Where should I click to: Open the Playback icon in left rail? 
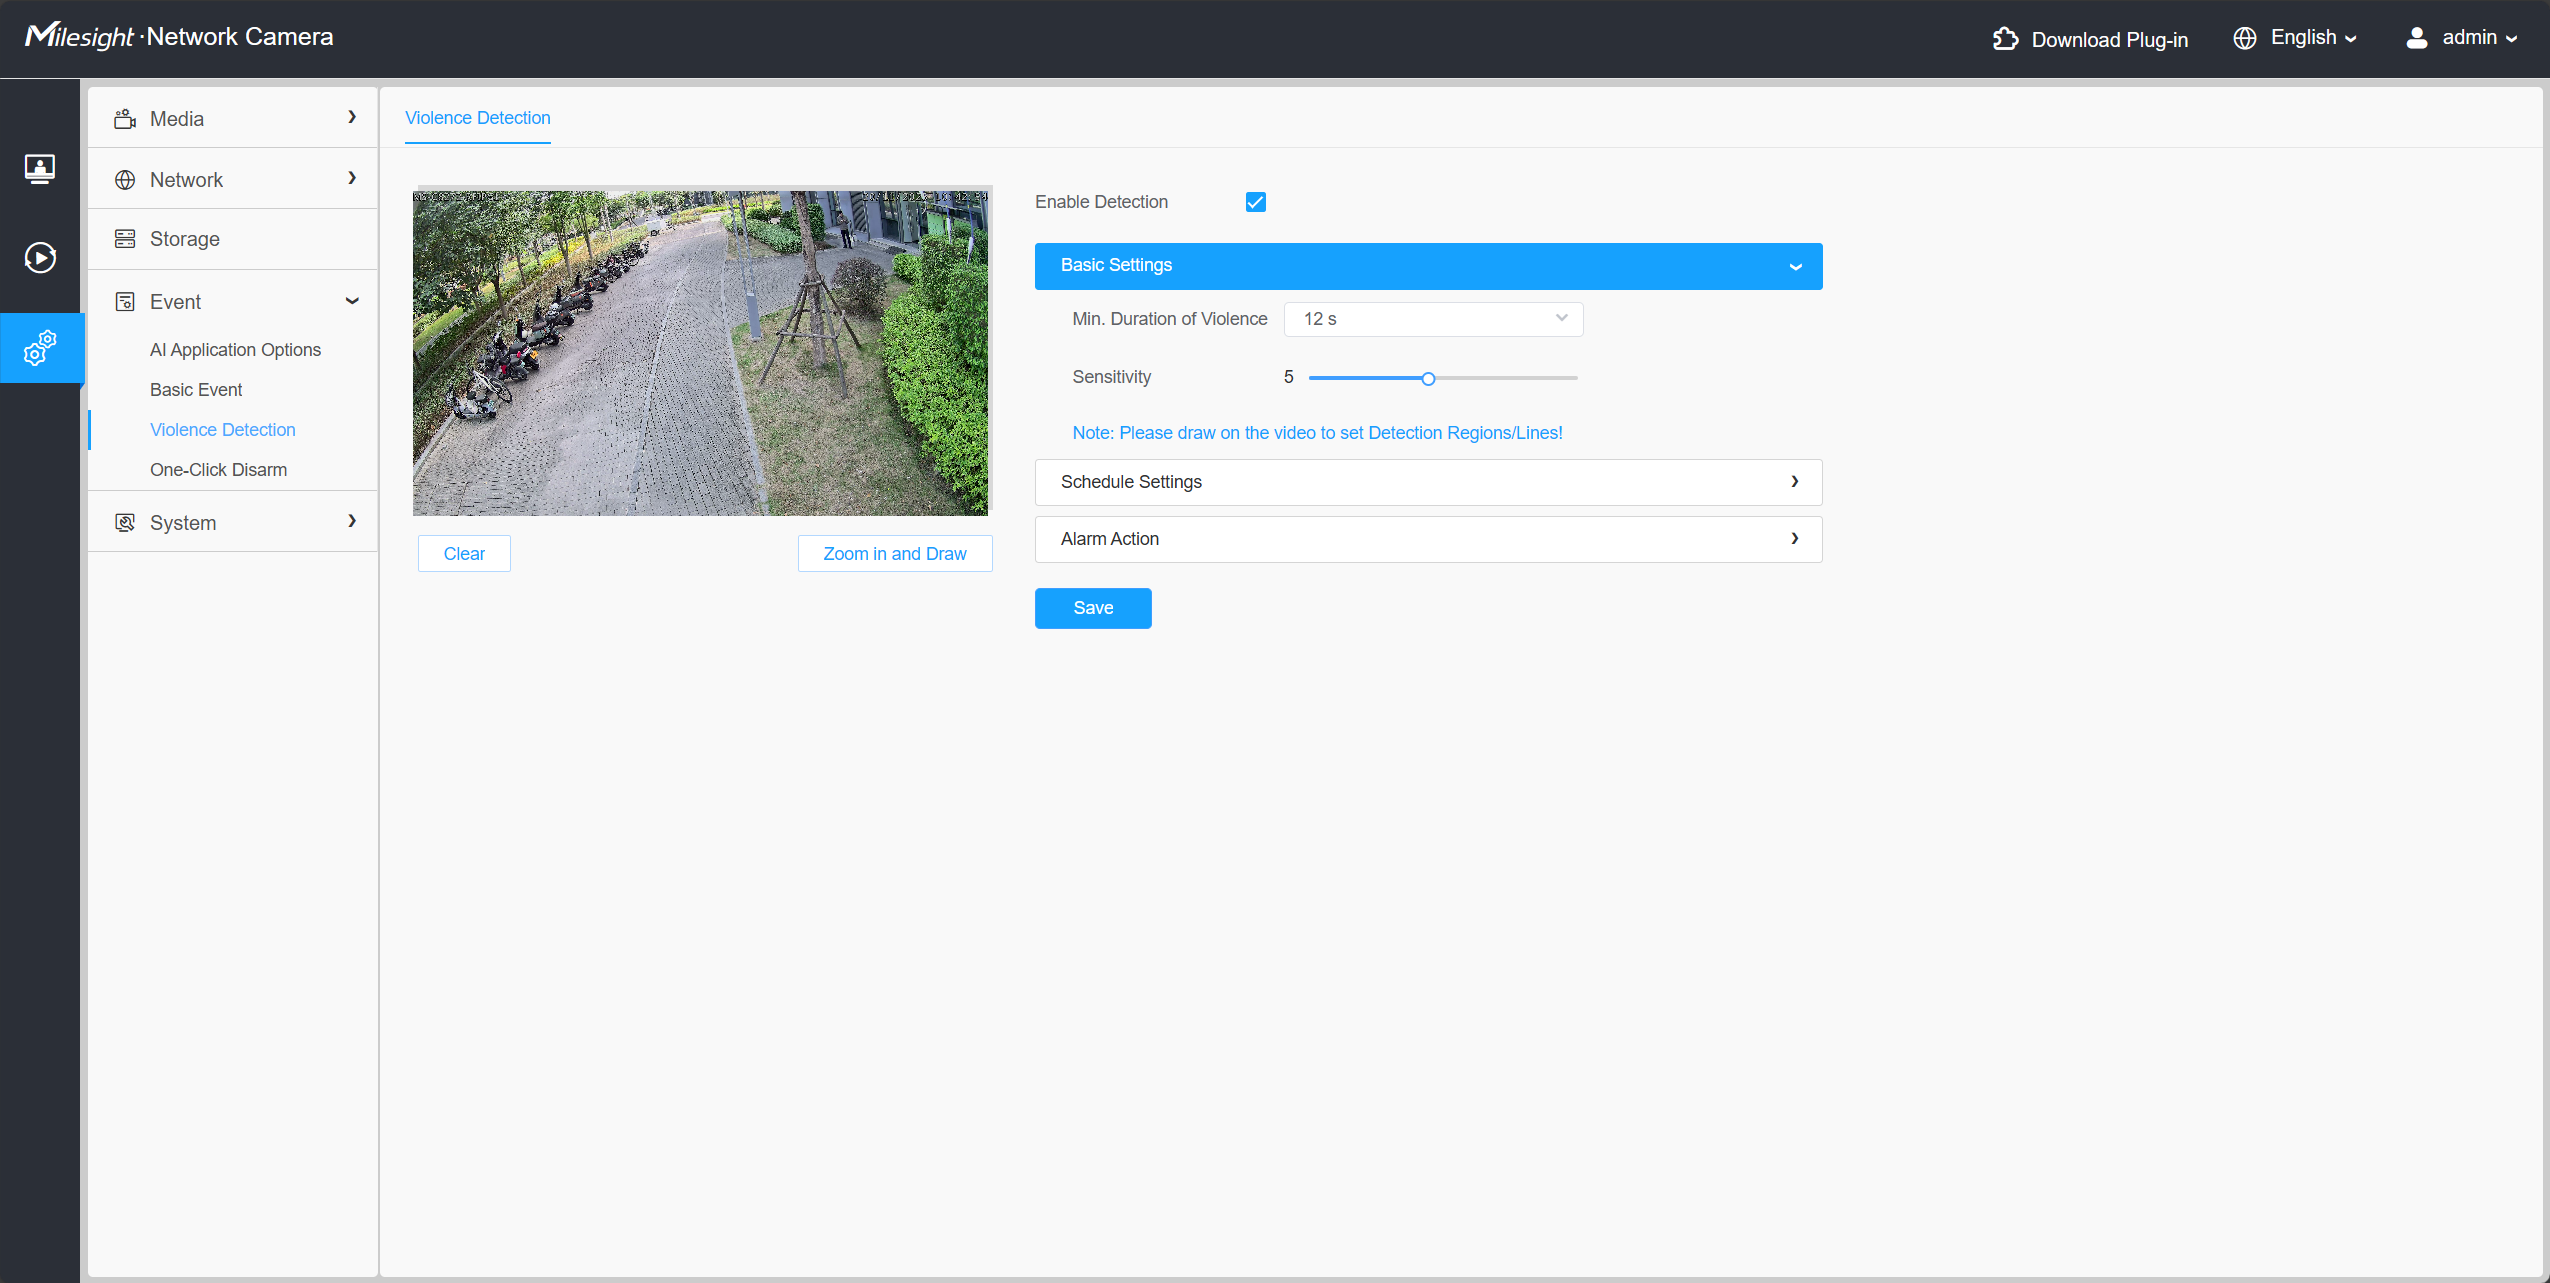coord(40,258)
